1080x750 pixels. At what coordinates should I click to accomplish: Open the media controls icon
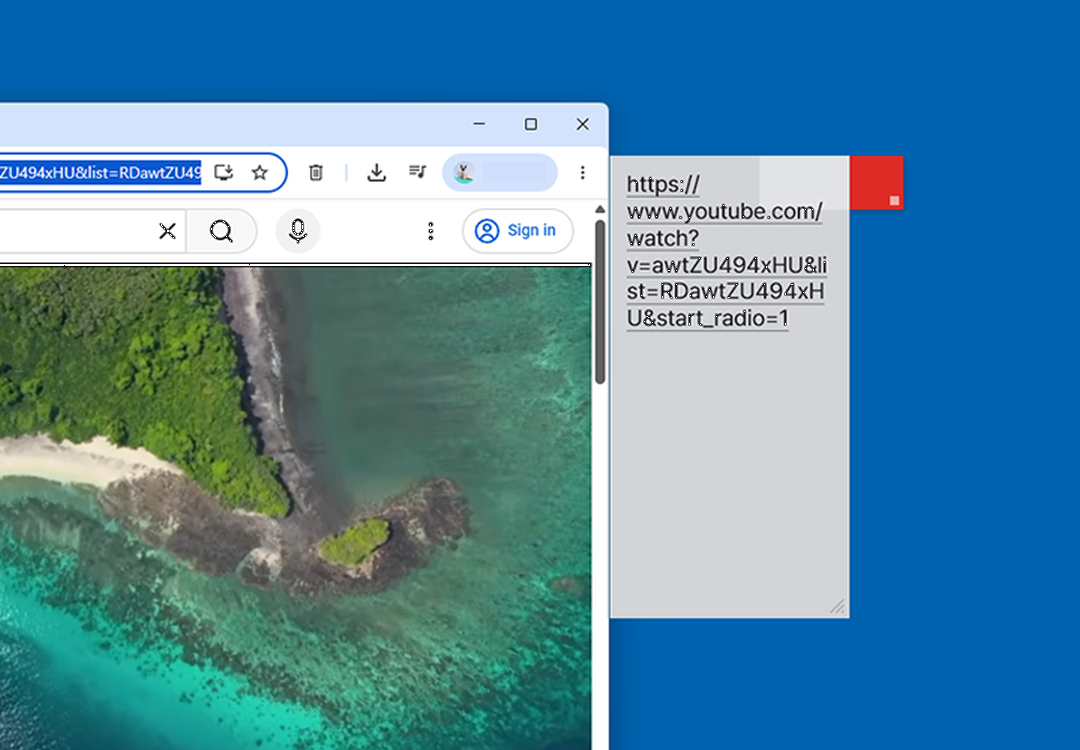417,171
